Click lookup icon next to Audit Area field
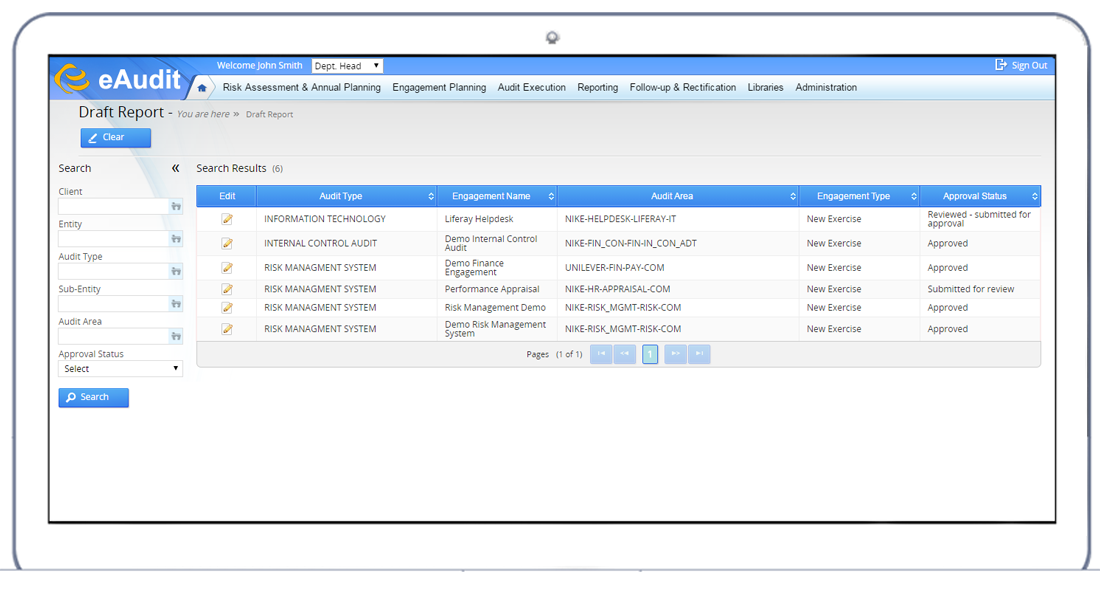The image size is (1100, 600). point(176,337)
